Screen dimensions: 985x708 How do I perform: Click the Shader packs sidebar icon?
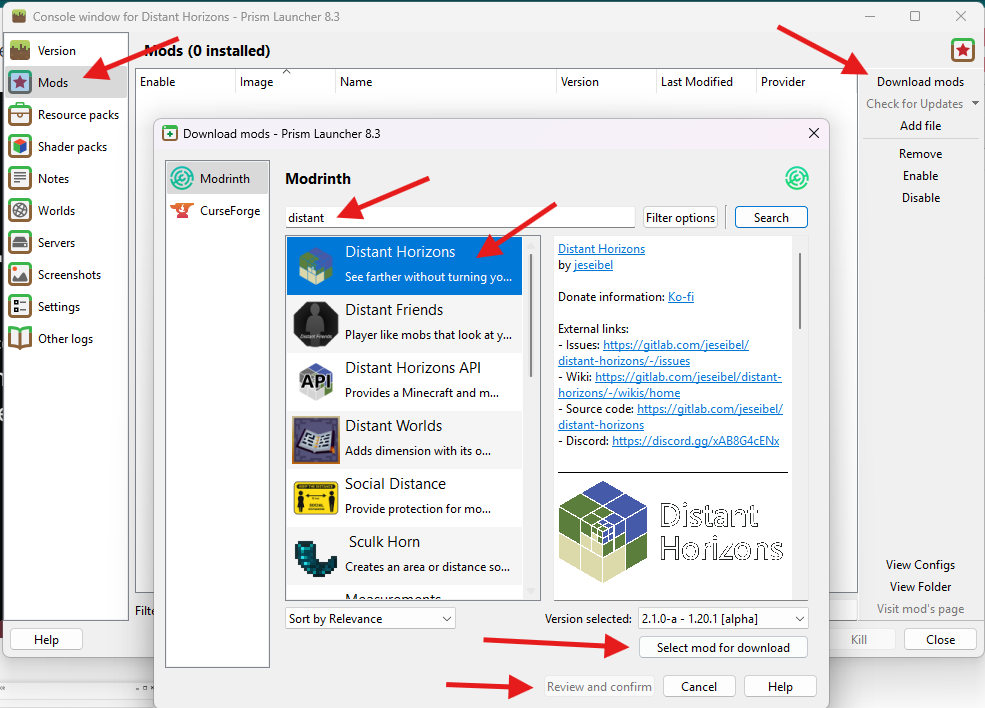click(x=20, y=147)
